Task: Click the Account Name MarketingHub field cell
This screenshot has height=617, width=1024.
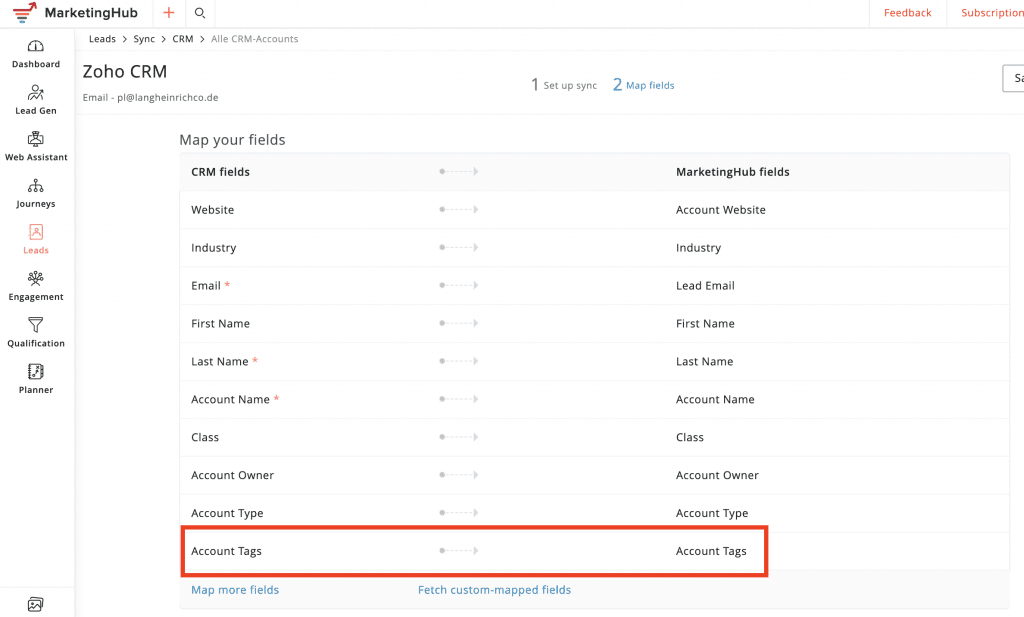Action: [x=715, y=399]
